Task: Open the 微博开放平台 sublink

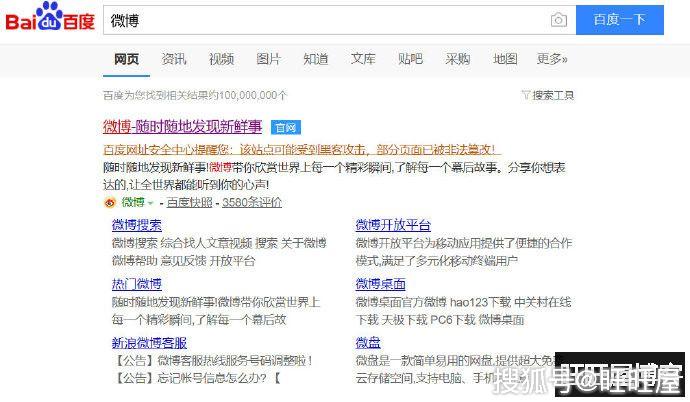Action: click(x=393, y=225)
